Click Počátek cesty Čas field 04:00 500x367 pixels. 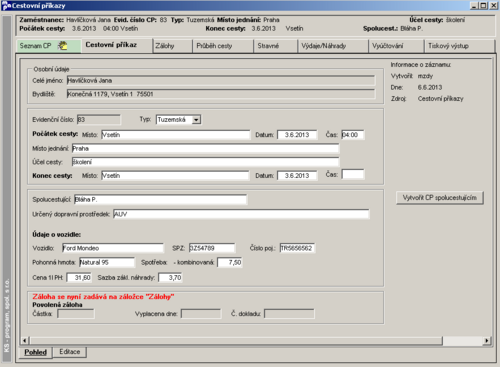[x=353, y=135]
